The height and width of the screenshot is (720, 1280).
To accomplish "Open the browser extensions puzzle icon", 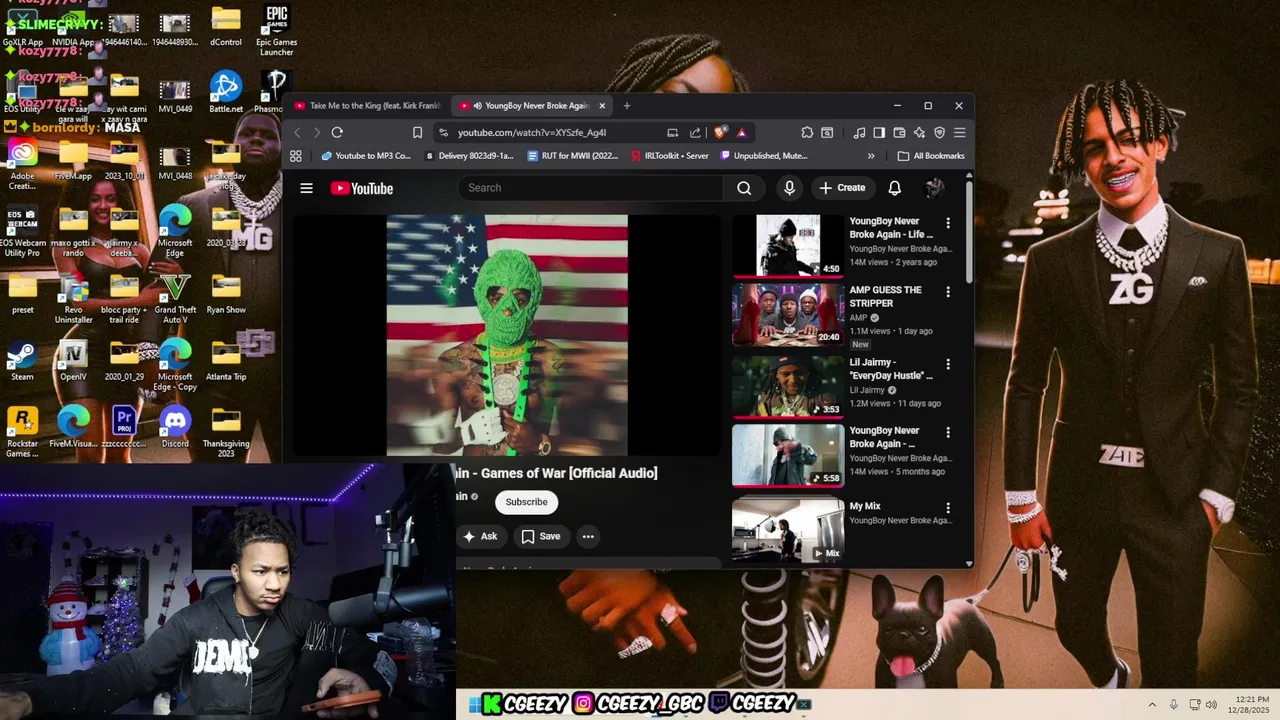I will pyautogui.click(x=807, y=132).
